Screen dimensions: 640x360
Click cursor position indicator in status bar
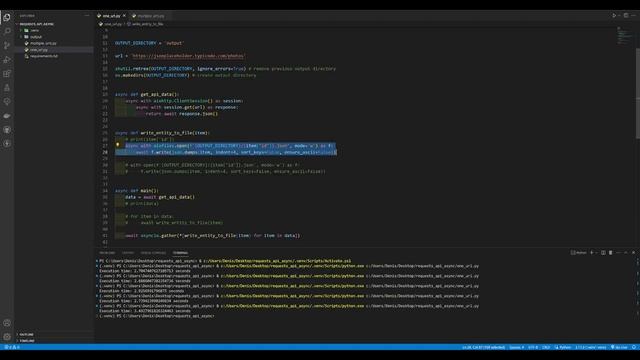pos(483,347)
